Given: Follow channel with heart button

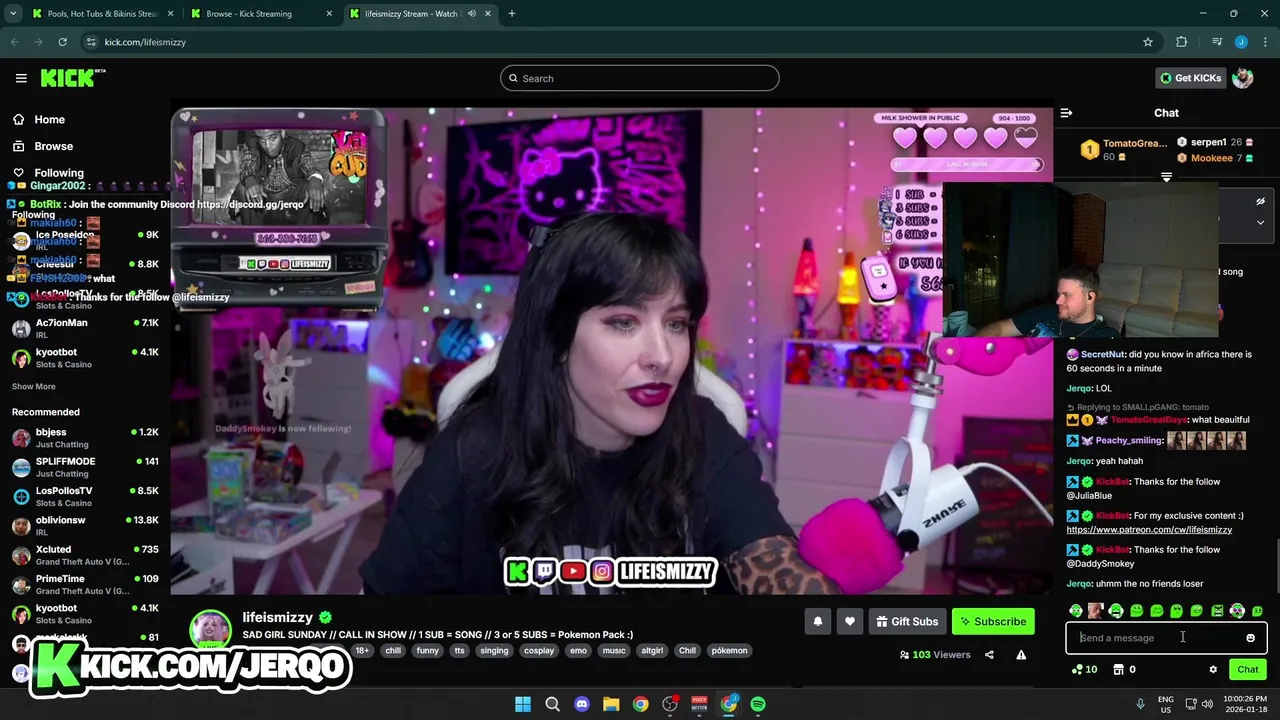Looking at the screenshot, I should click(850, 622).
